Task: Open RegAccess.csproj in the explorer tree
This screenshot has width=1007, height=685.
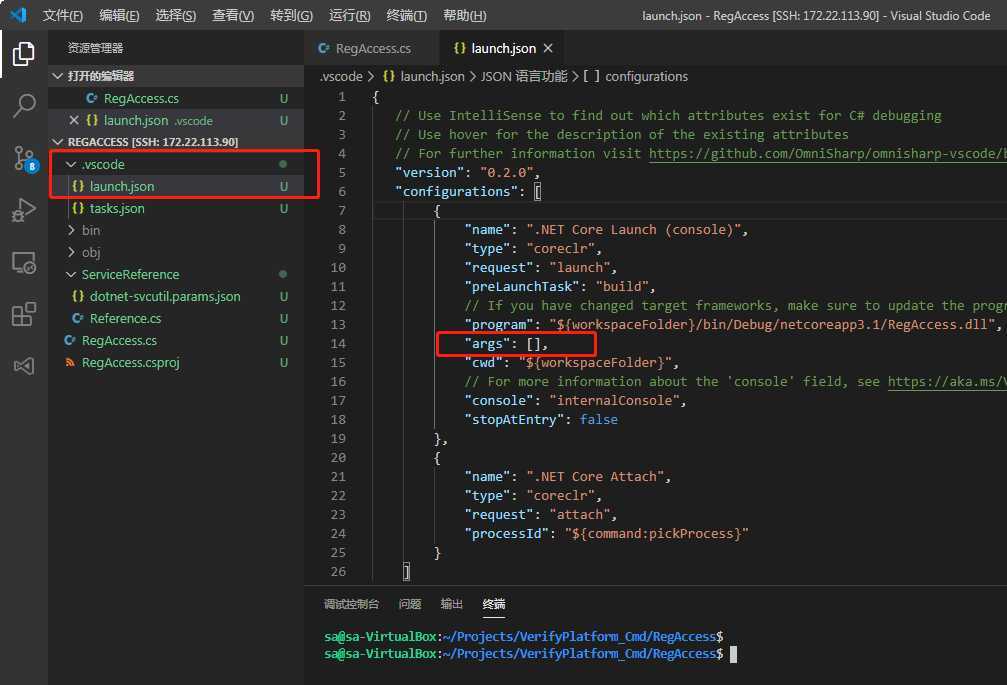Action: click(176, 362)
